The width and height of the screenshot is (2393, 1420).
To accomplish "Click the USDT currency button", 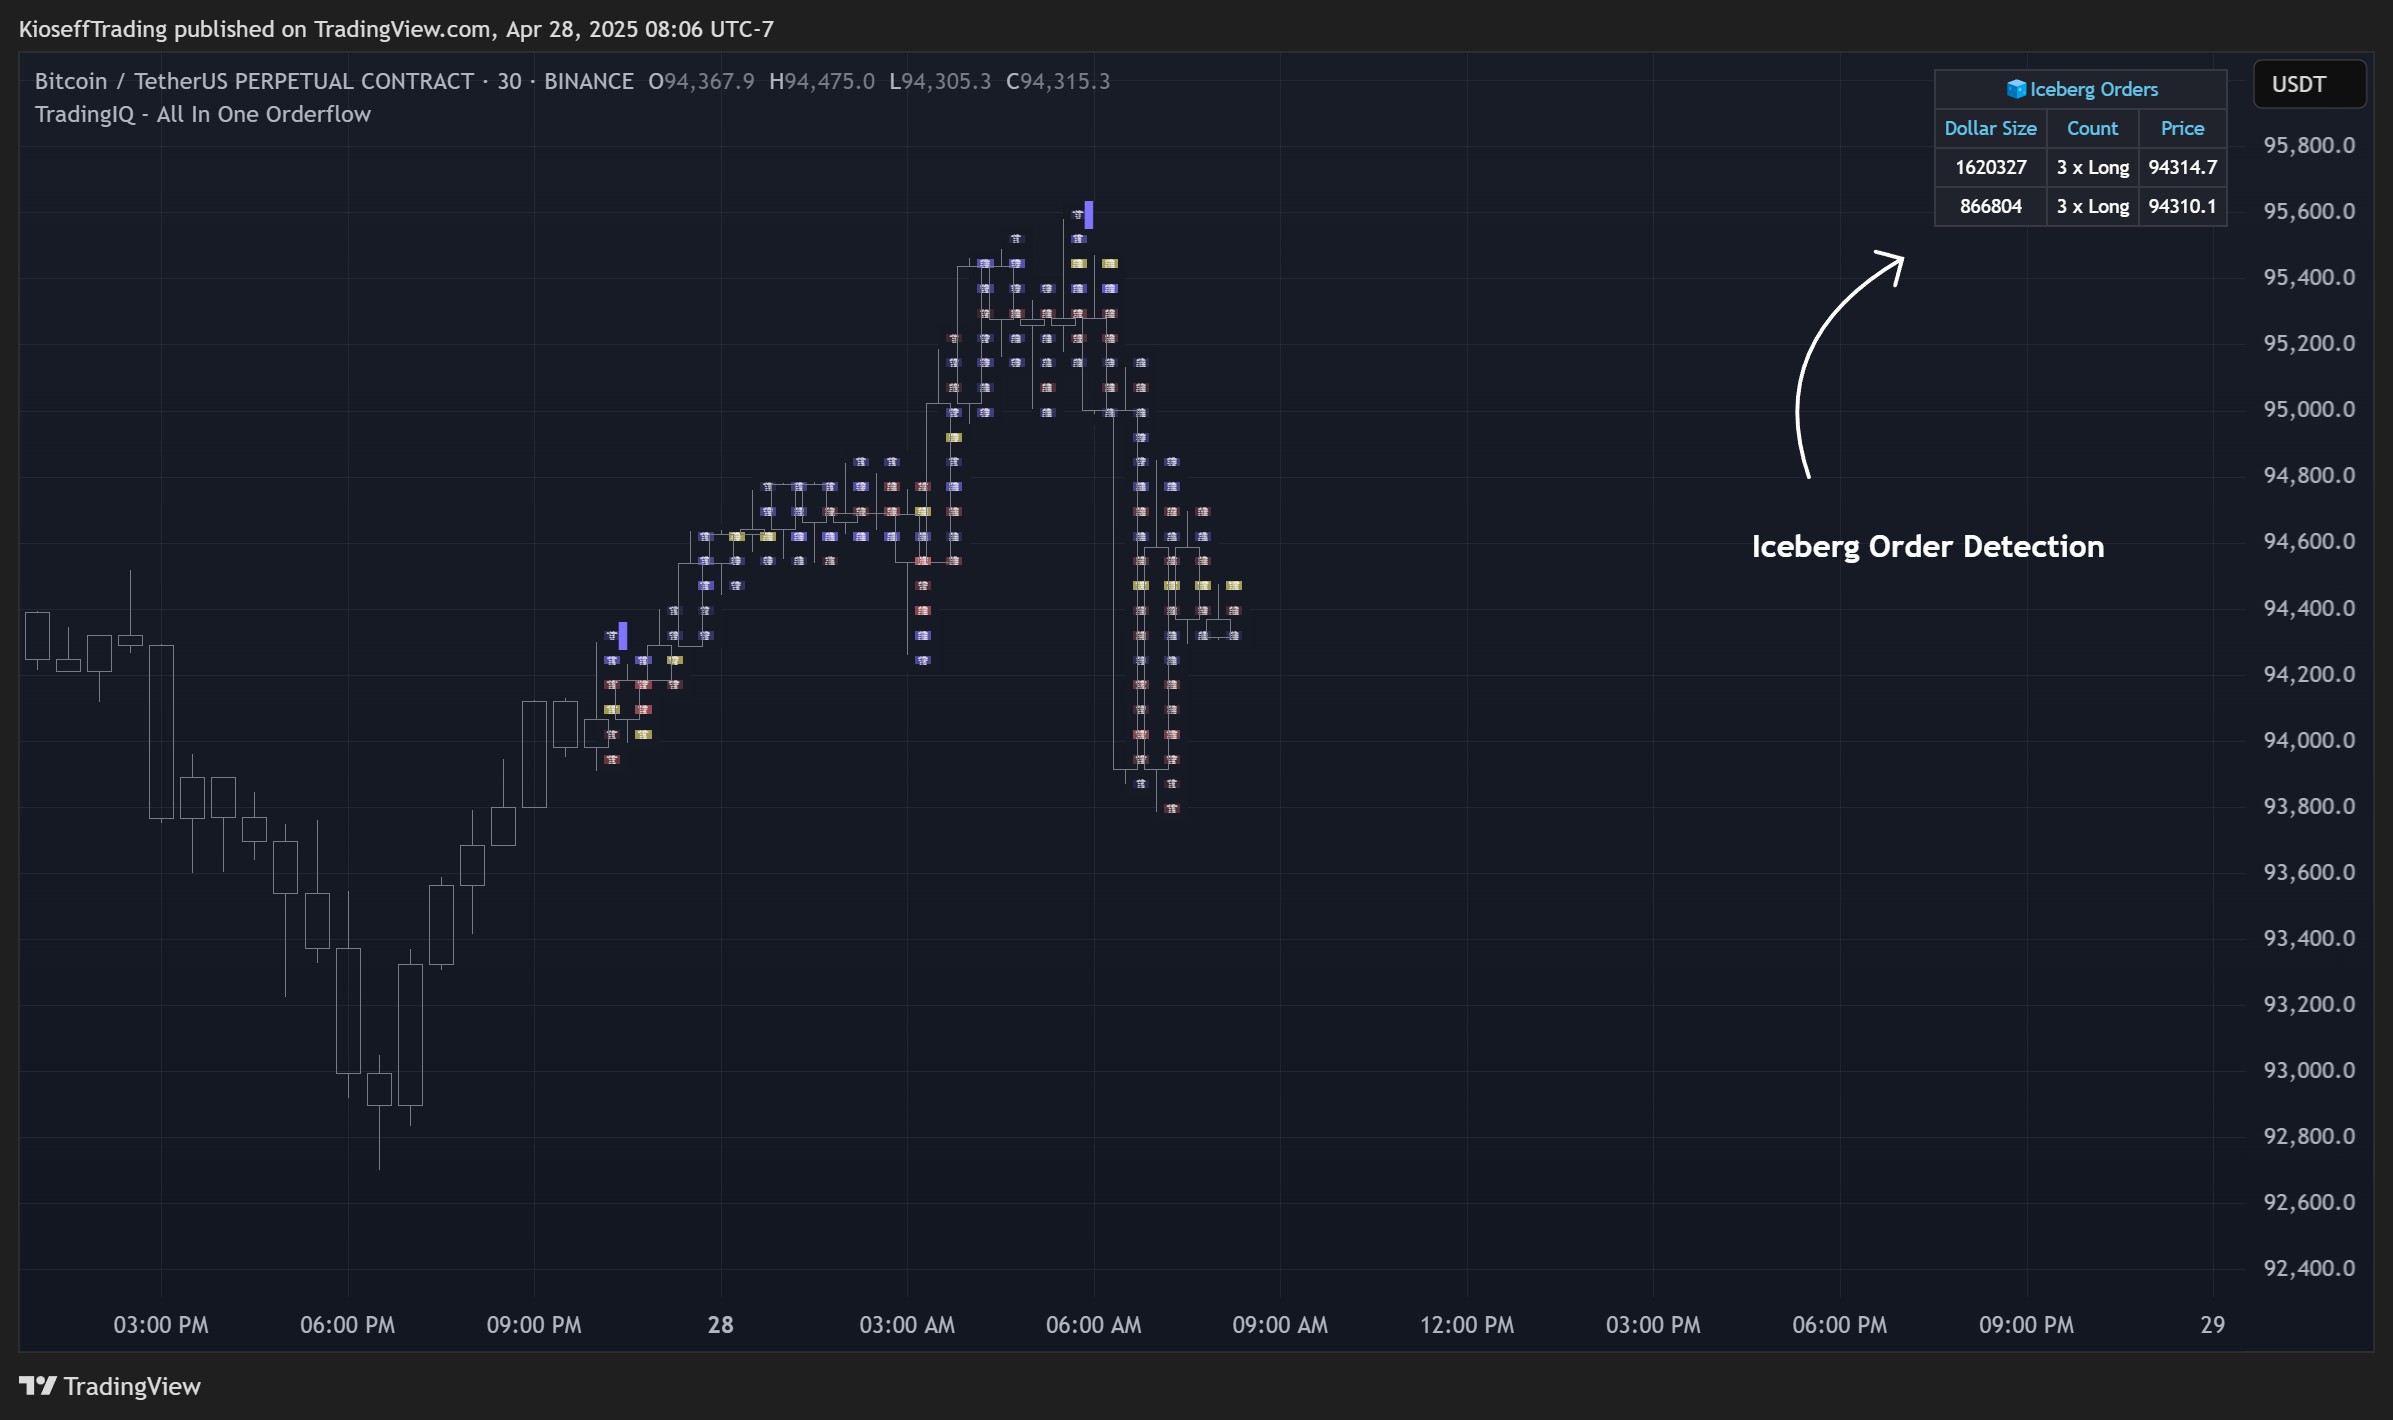I will tap(2309, 84).
